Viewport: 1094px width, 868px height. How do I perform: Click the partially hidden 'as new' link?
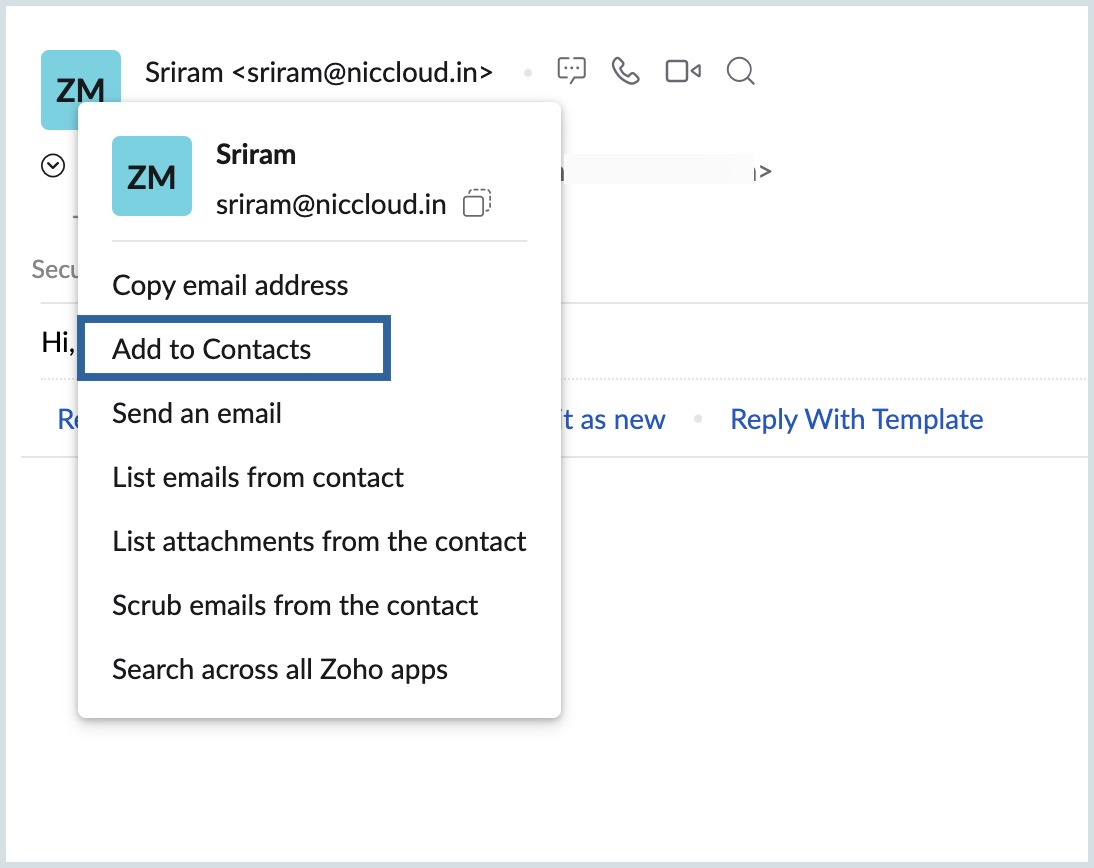614,419
